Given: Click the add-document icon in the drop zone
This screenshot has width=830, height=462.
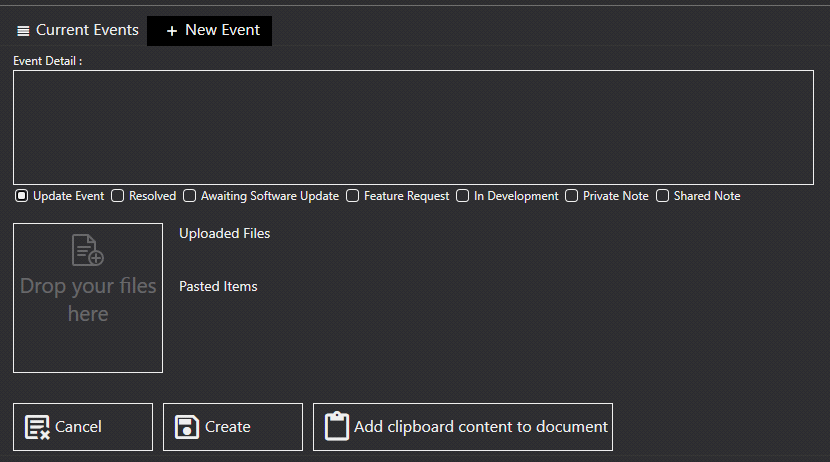Looking at the screenshot, I should [x=88, y=250].
